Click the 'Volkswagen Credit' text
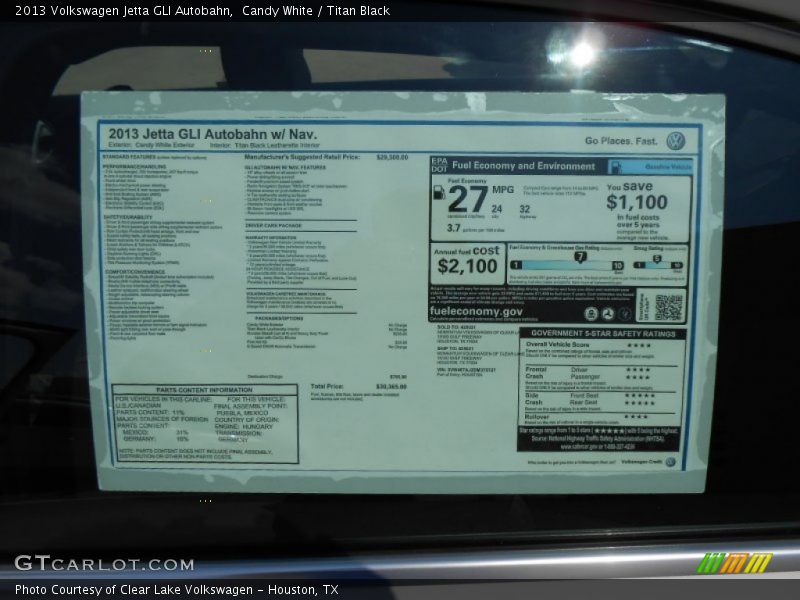Screen dimensions: 800x600 coord(642,462)
